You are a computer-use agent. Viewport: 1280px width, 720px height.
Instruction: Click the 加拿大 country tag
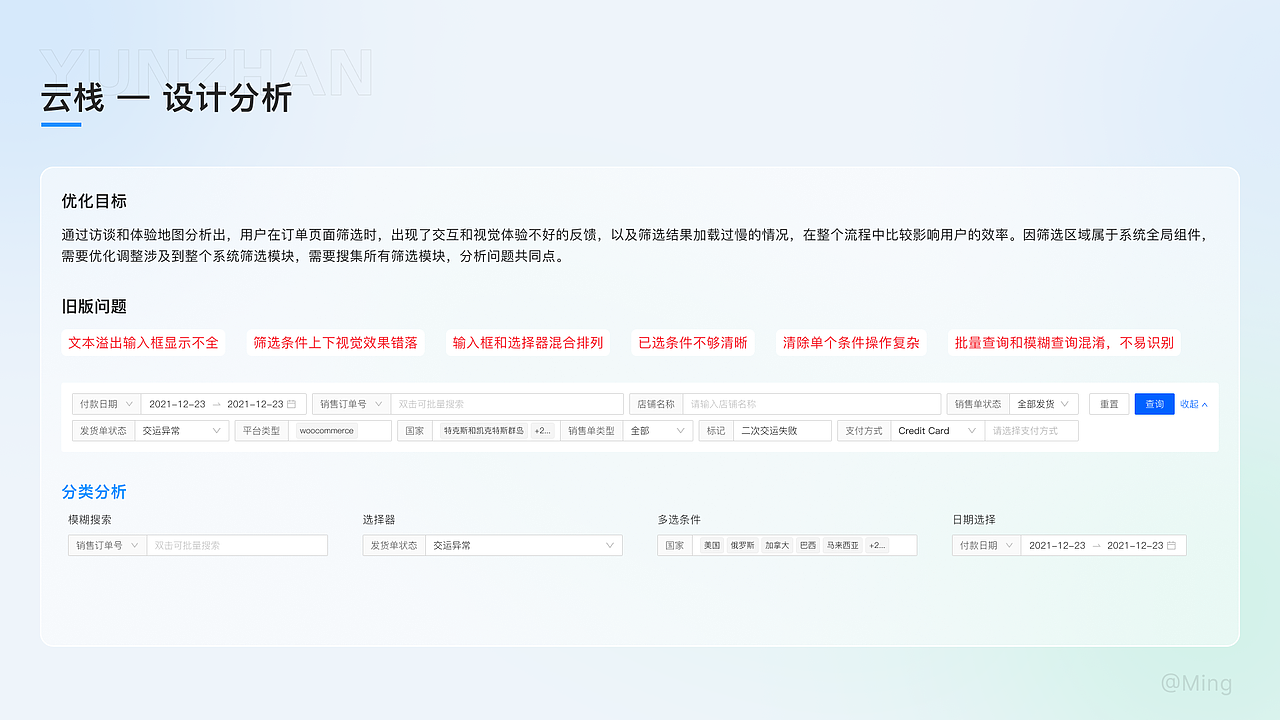pos(776,545)
